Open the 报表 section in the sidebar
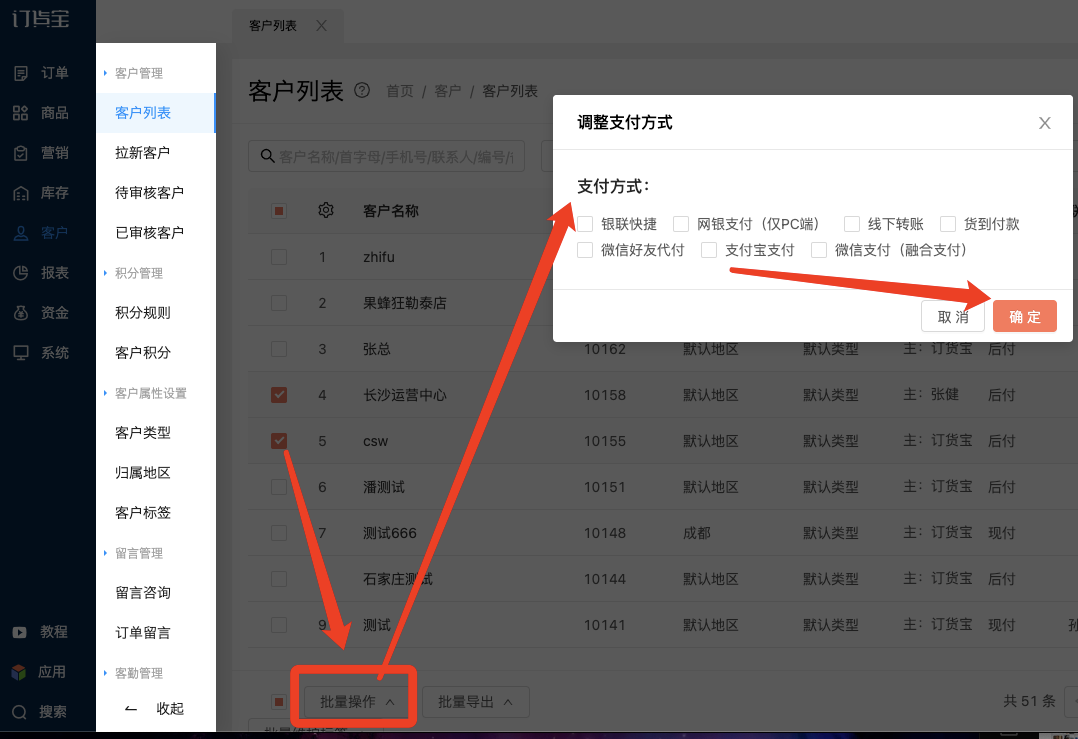1078x739 pixels. click(41, 273)
